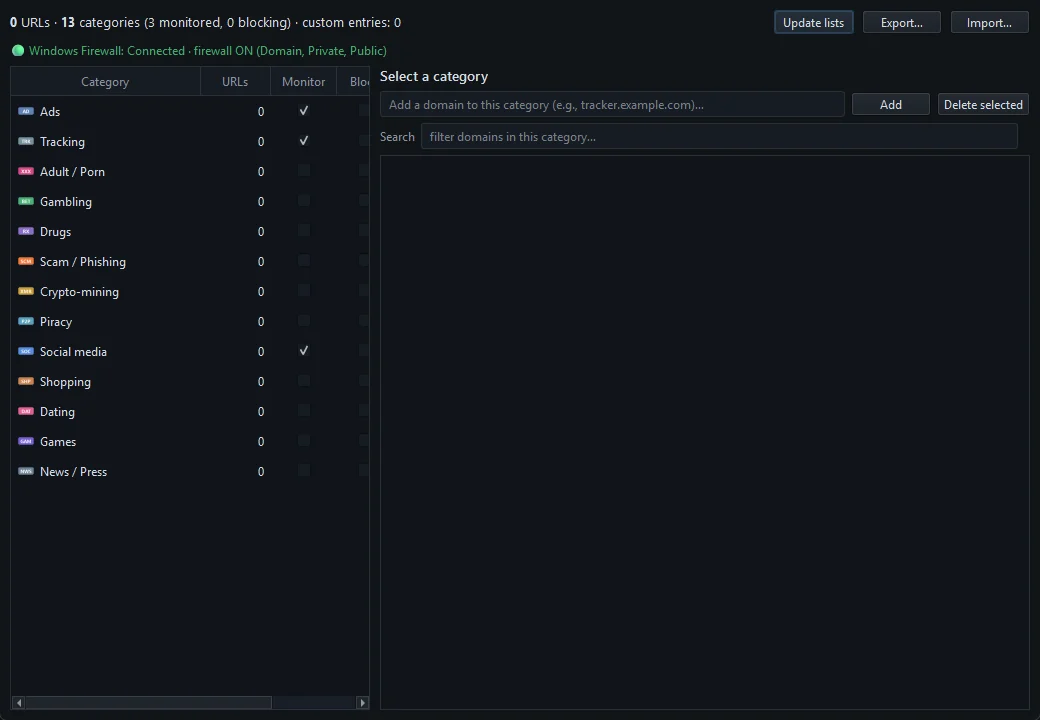Select the Piracy category row
The image size is (1040, 720).
(190, 321)
